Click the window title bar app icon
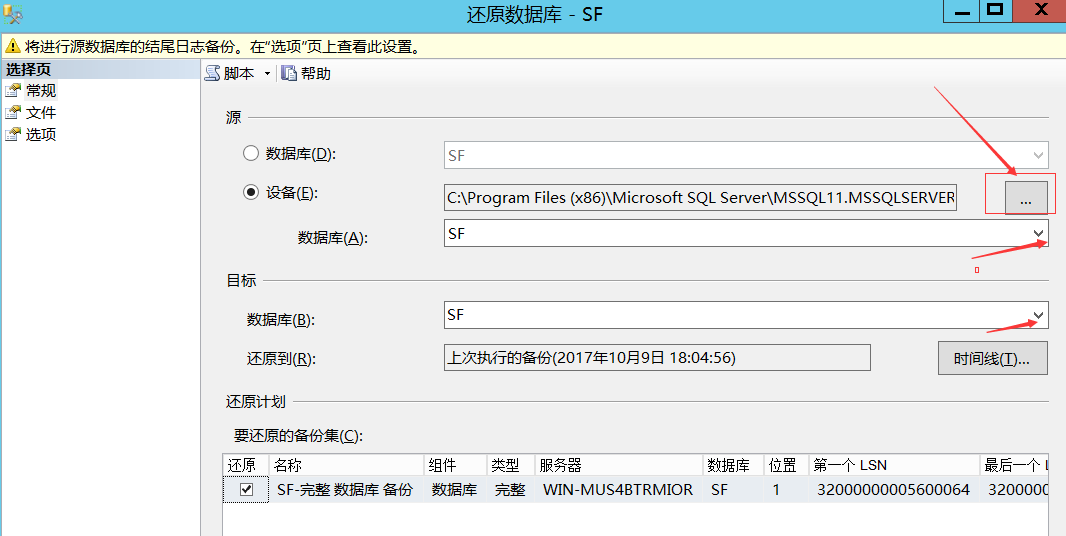The width and height of the screenshot is (1066, 536). [x=14, y=13]
